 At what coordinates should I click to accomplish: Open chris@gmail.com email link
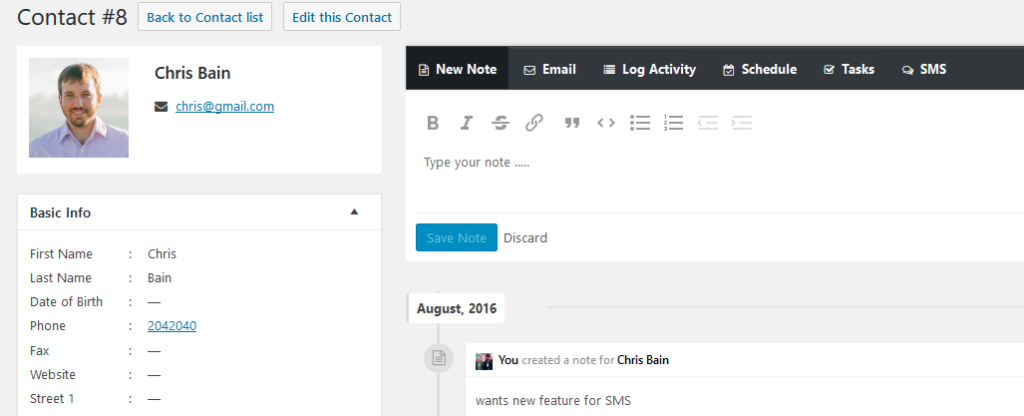click(225, 106)
